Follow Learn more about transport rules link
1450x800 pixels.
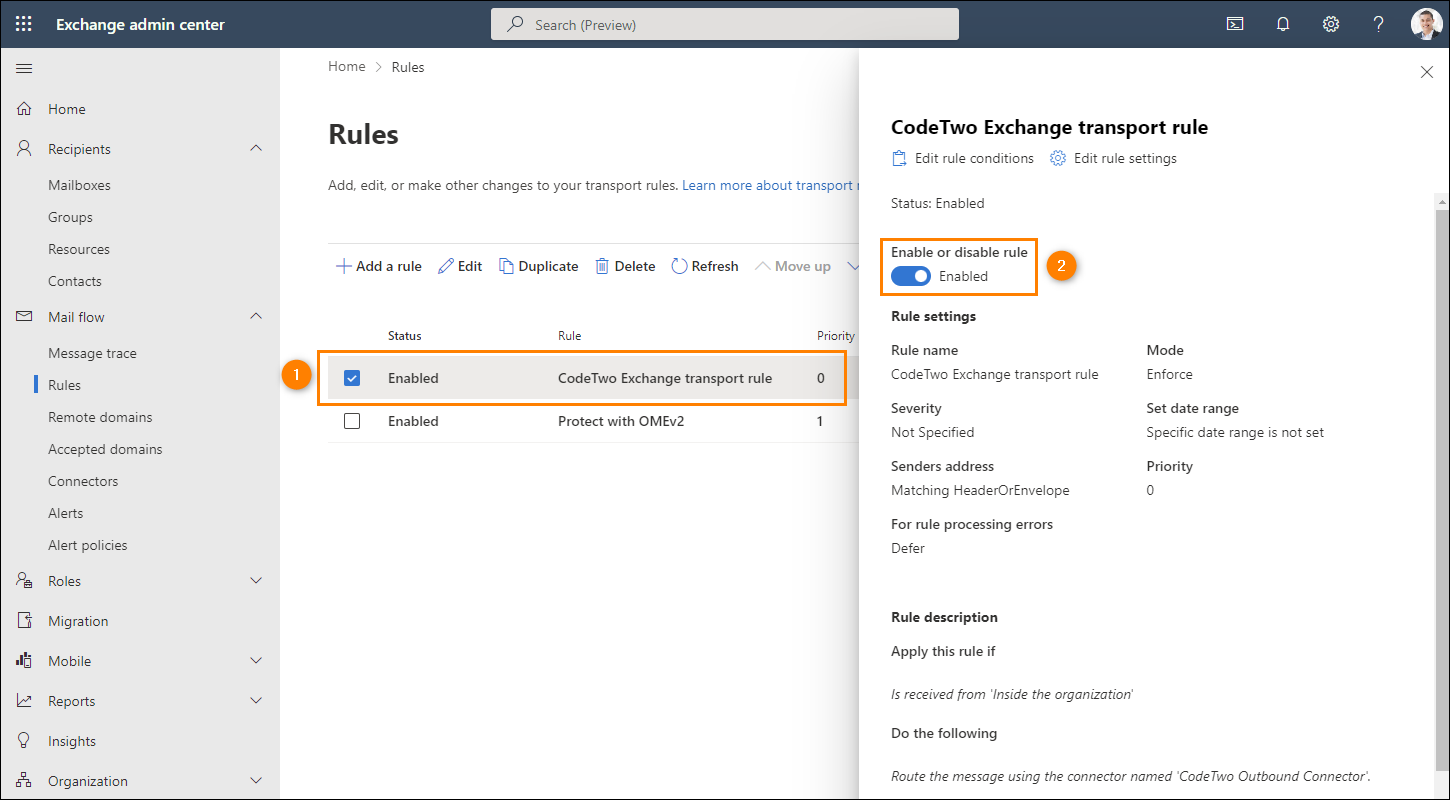(x=770, y=186)
